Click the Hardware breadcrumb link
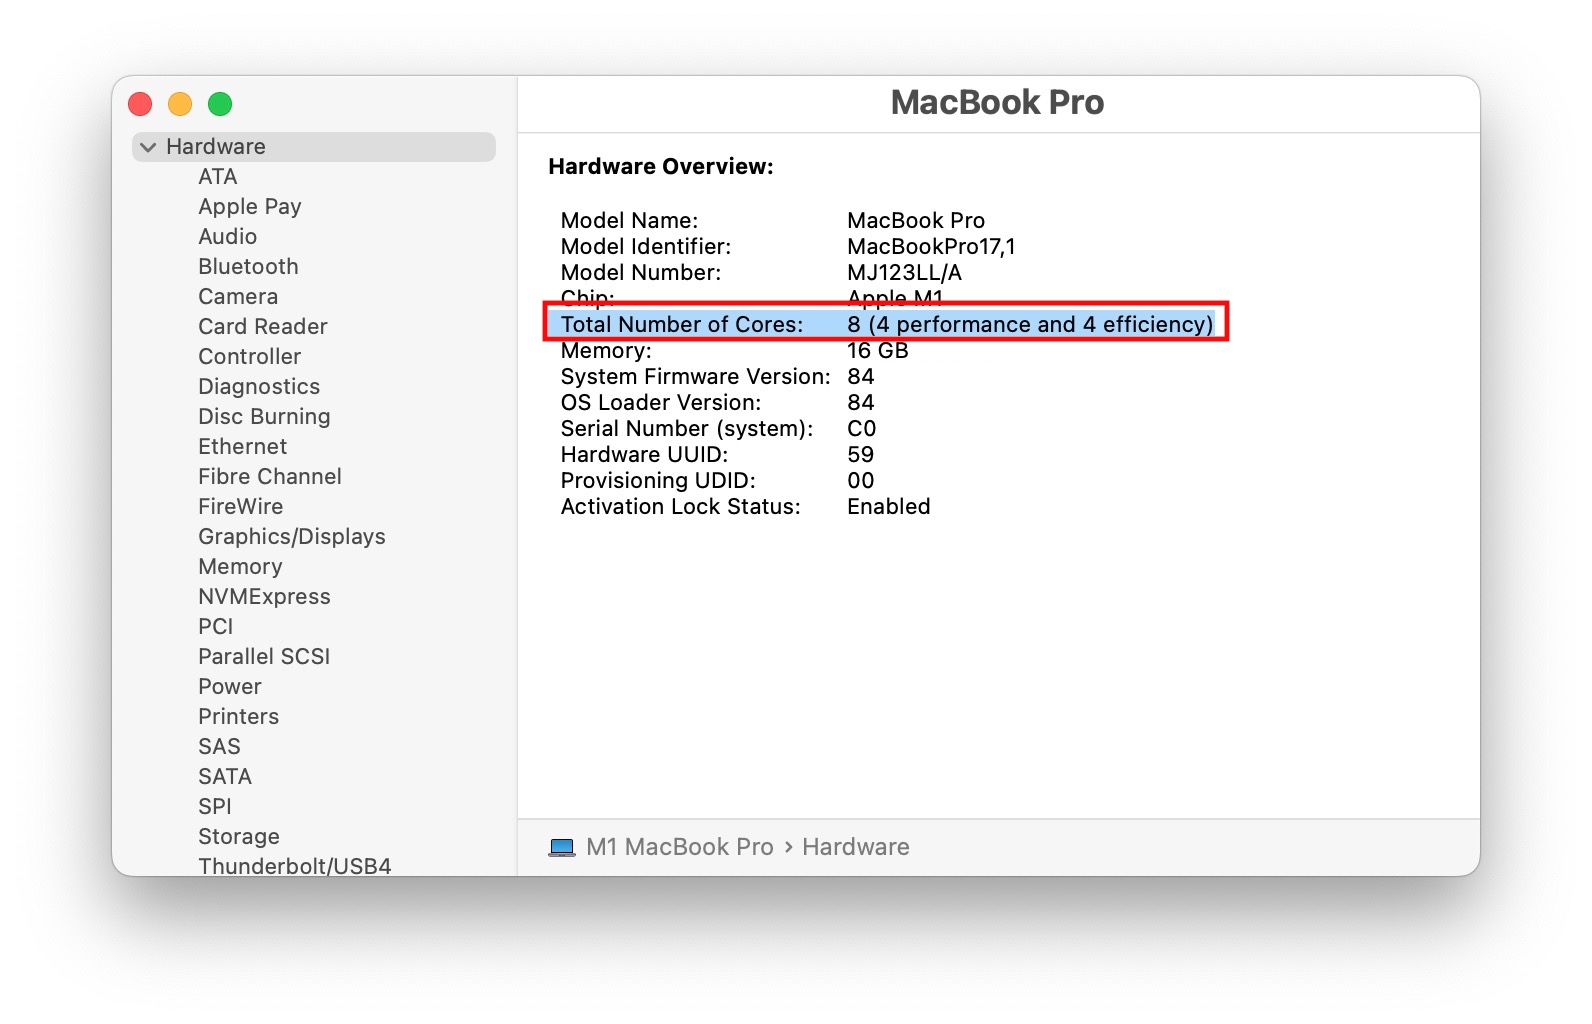1592x1024 pixels. tap(855, 846)
